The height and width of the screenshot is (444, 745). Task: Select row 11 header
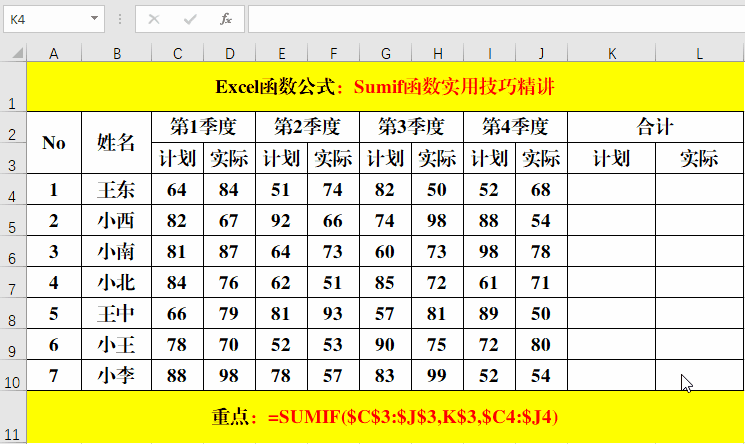coord(13,417)
